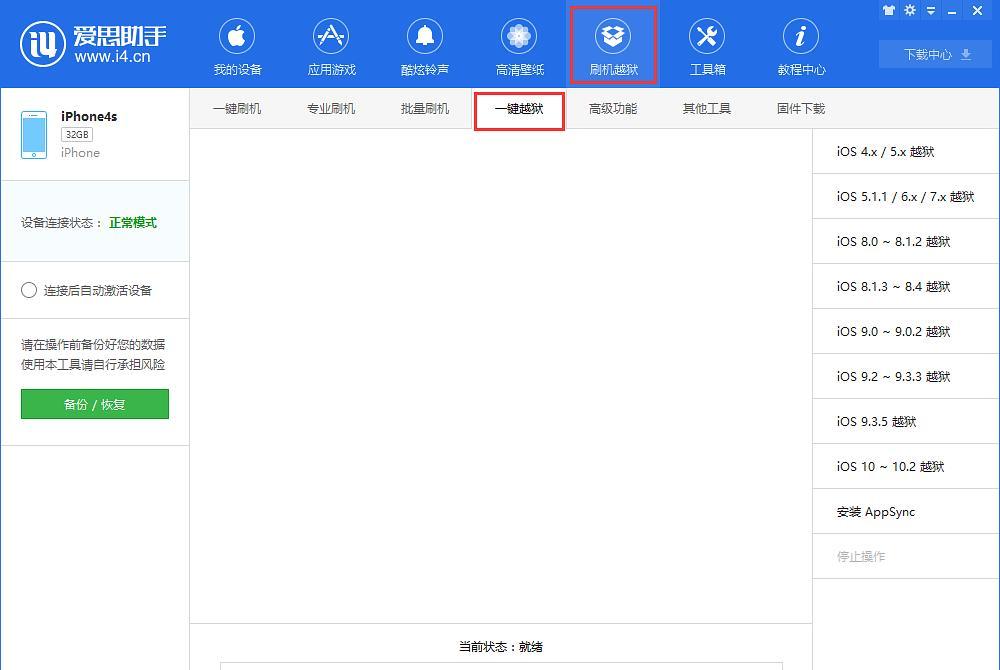Open the 我的设备 section with apple icon

[237, 47]
